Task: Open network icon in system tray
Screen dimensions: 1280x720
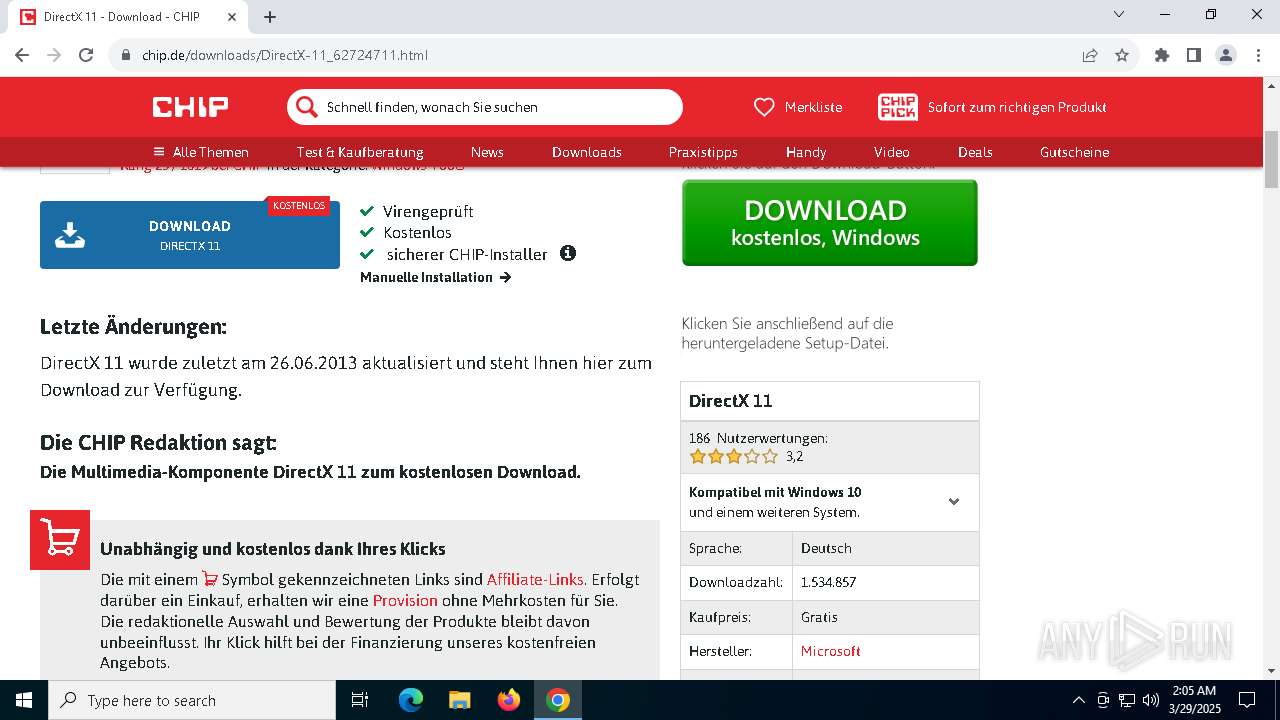Action: tap(1127, 700)
